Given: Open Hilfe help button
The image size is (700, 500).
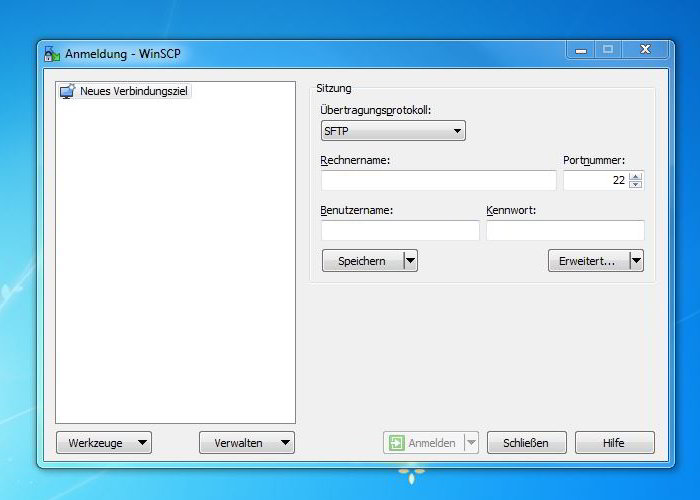Looking at the screenshot, I should pyautogui.click(x=615, y=443).
